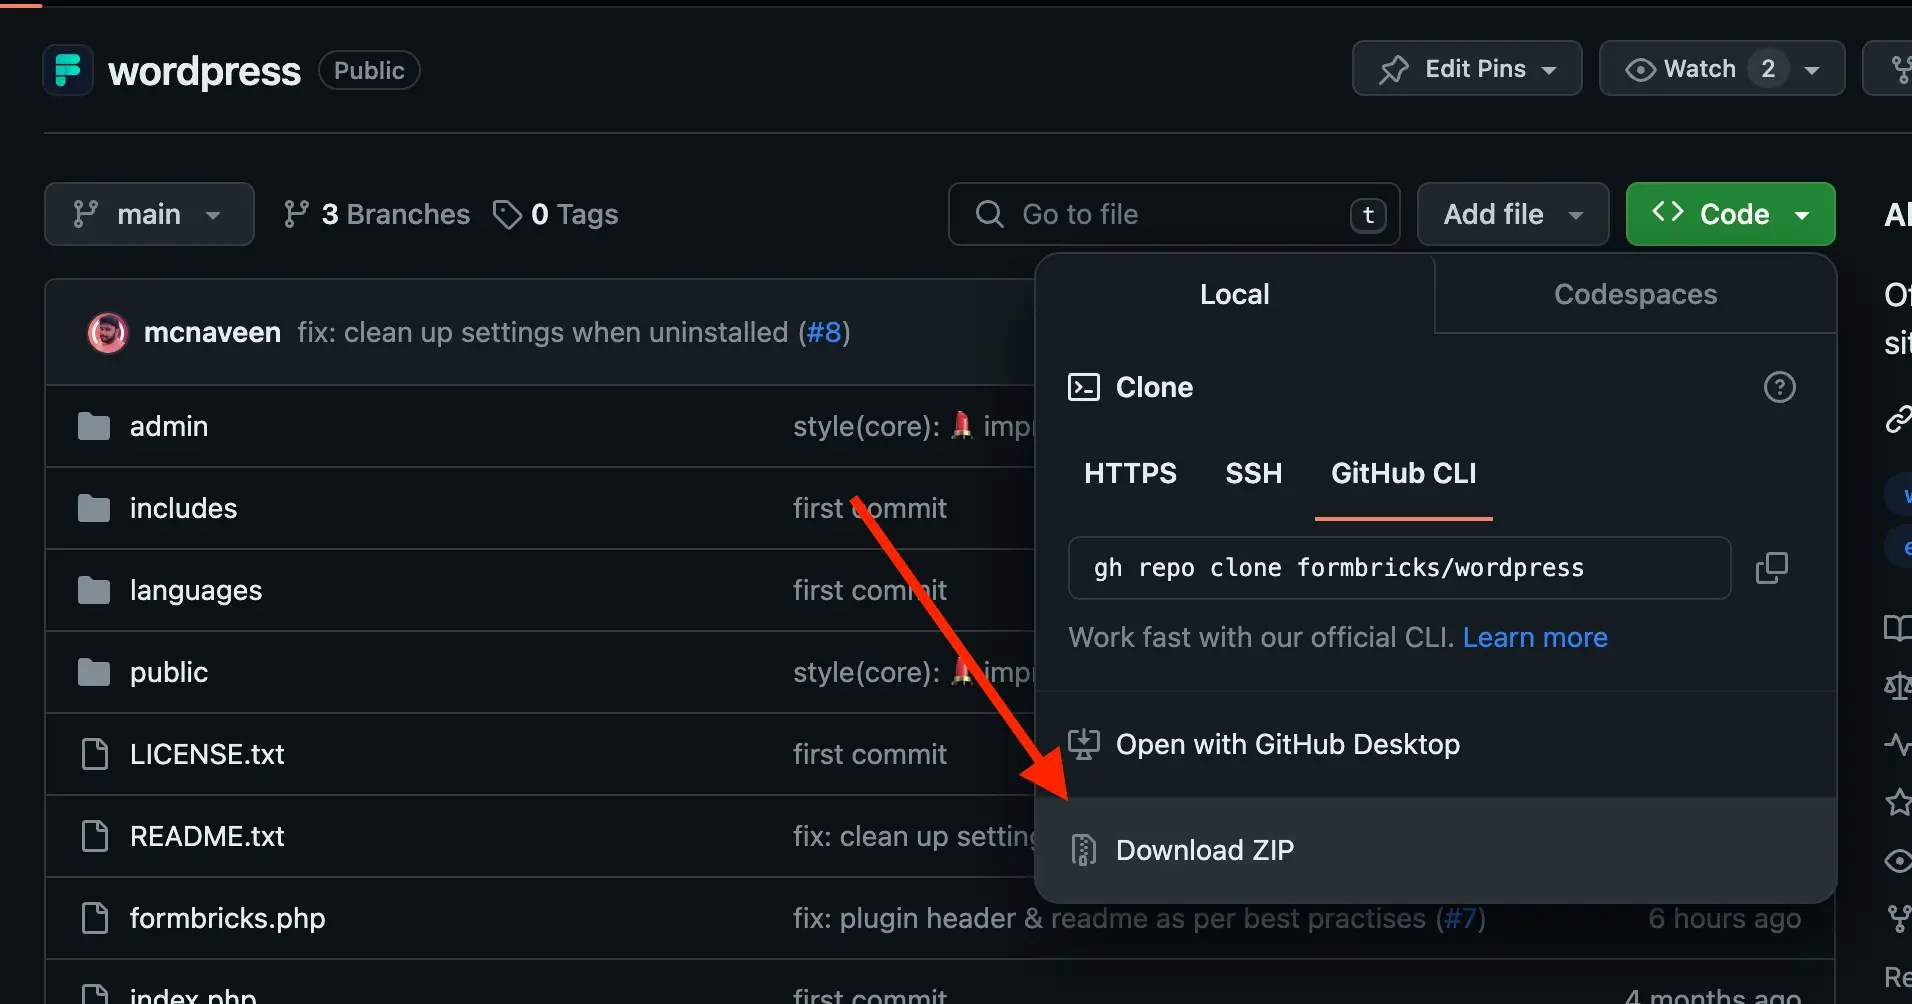Click the sidebar activity pulse icon
Image resolution: width=1912 pixels, height=1004 pixels.
(1898, 744)
